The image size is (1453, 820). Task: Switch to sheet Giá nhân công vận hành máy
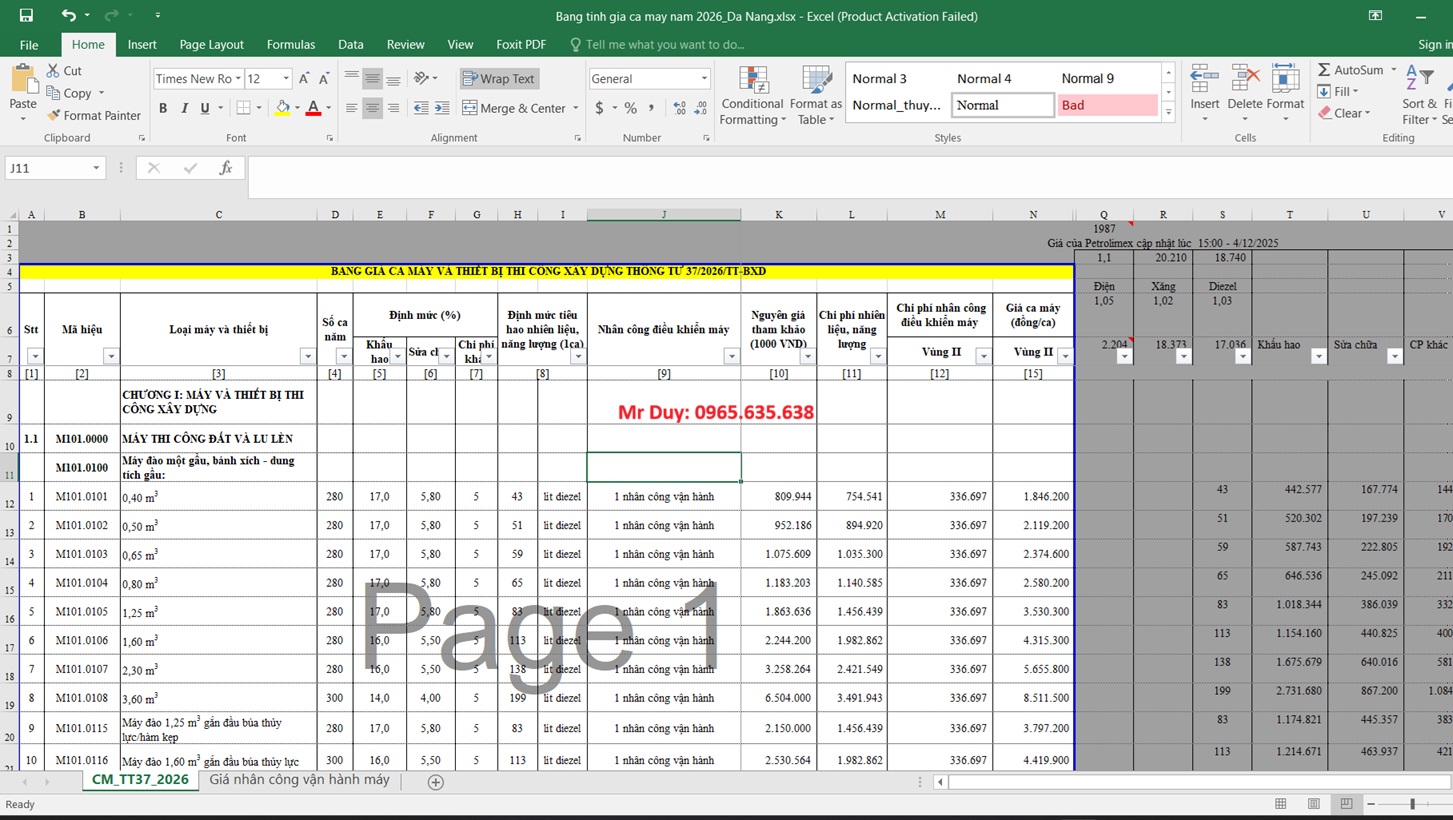pos(299,780)
